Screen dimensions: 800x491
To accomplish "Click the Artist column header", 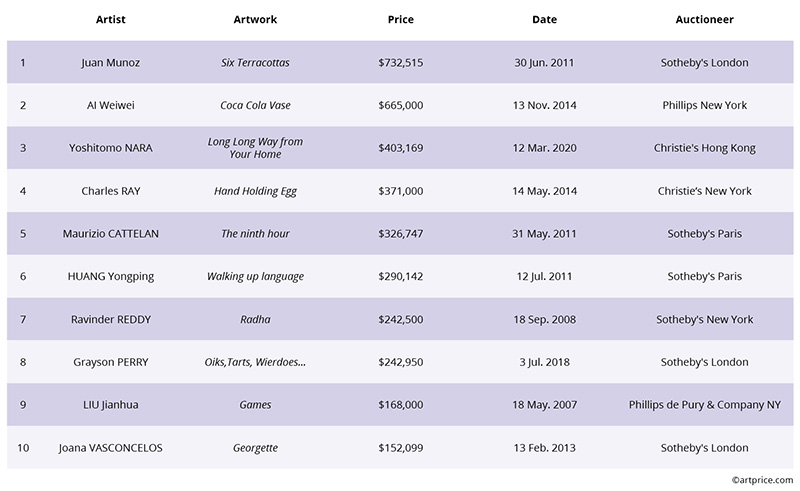I will coord(110,19).
